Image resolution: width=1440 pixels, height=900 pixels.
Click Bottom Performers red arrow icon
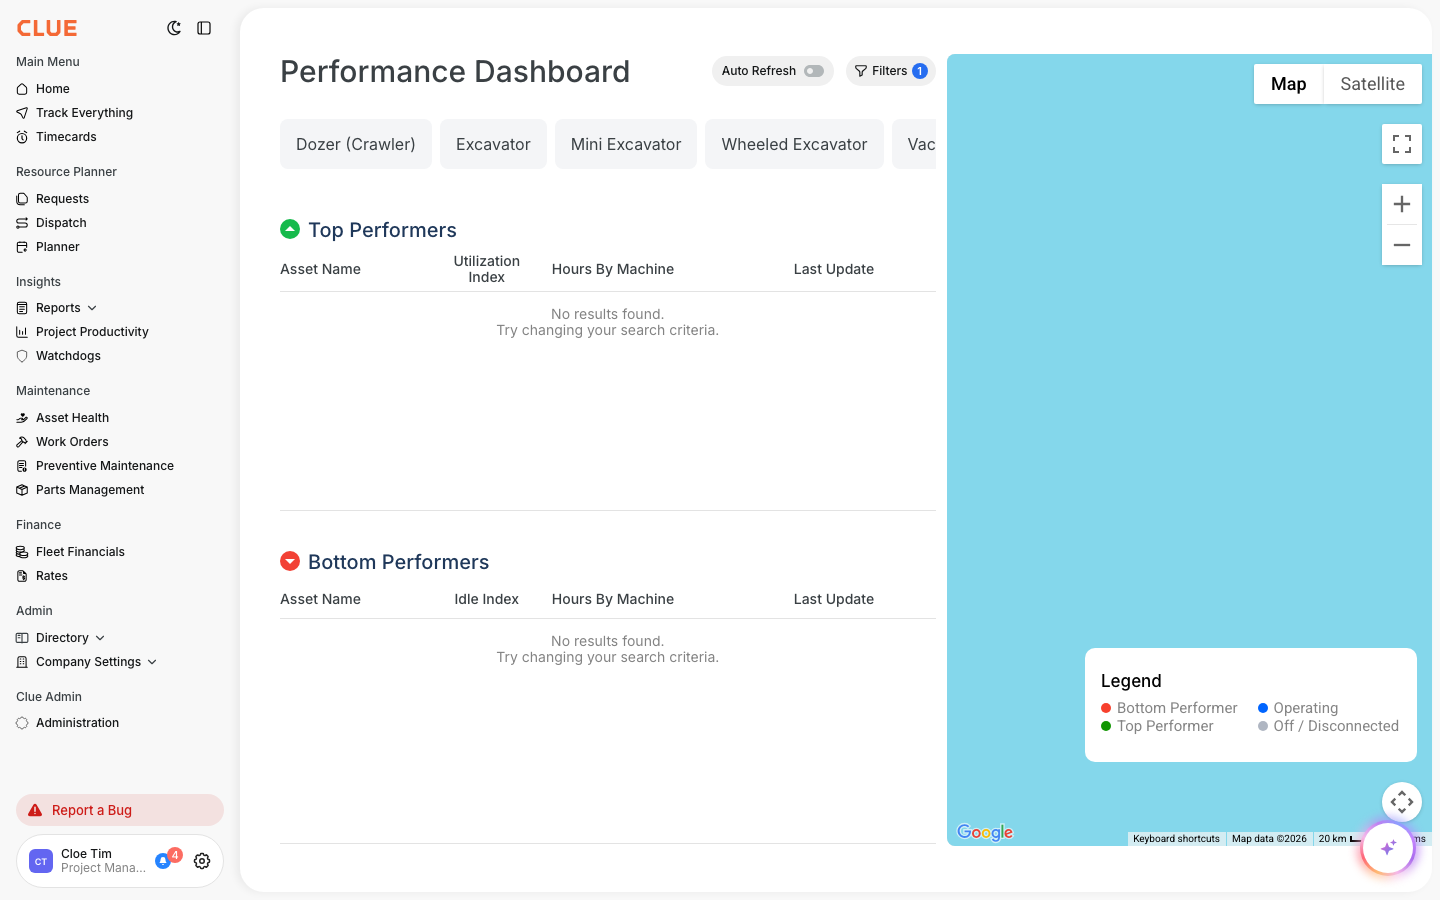point(290,561)
